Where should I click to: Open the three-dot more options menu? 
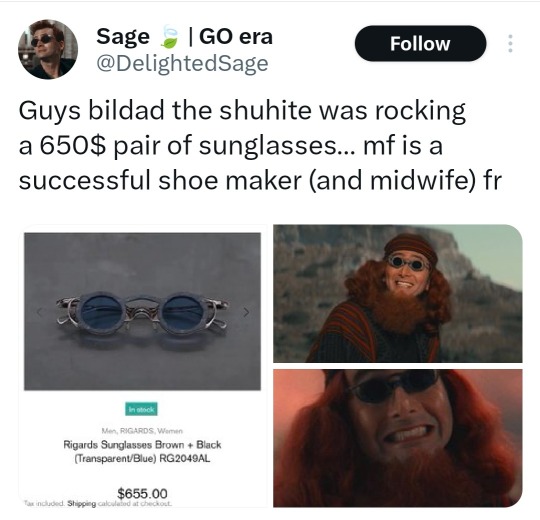click(x=510, y=43)
